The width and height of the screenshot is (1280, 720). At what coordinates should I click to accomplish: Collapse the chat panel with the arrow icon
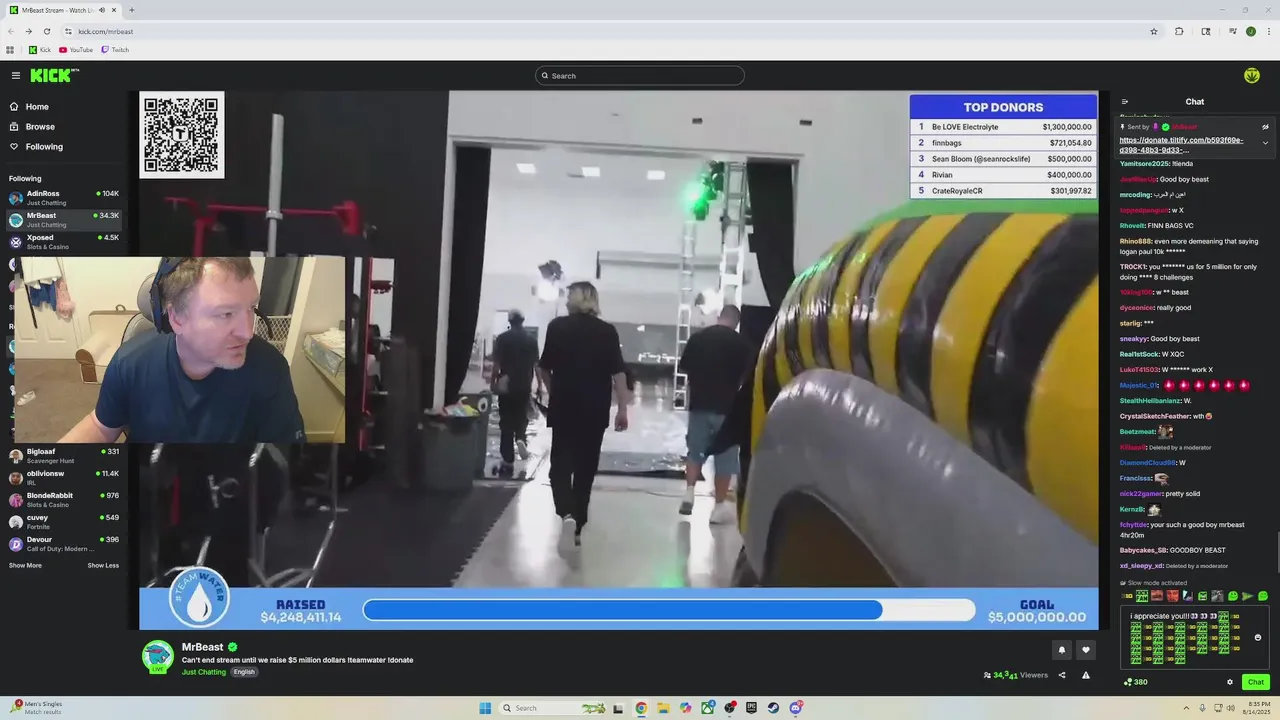coord(1125,102)
